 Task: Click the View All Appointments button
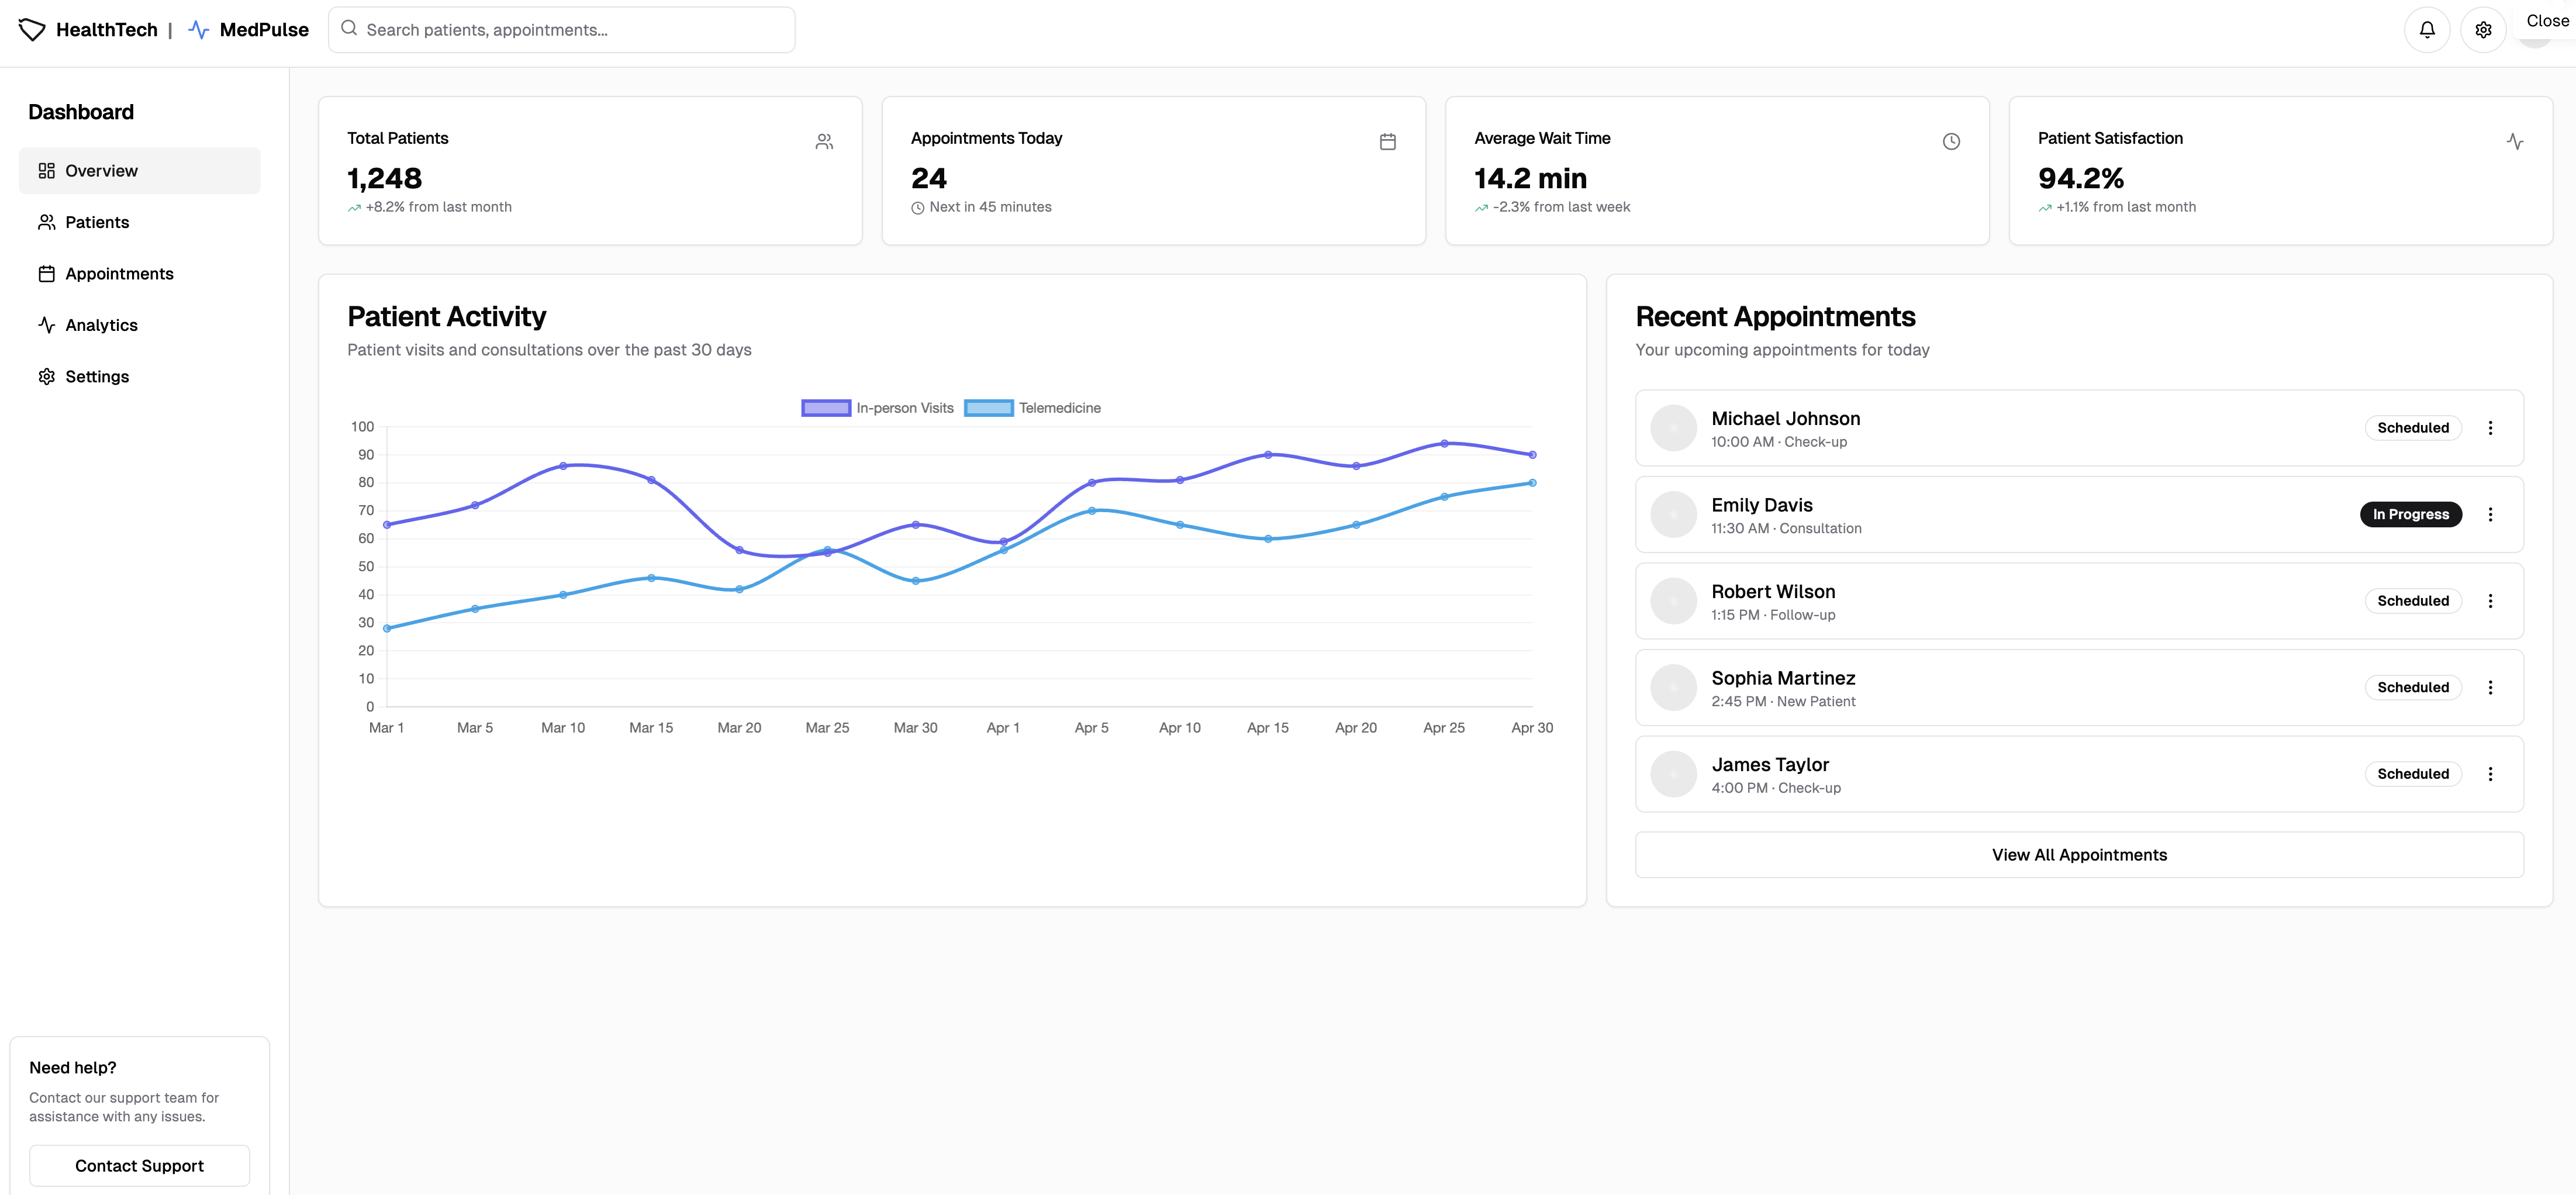[x=2078, y=855]
